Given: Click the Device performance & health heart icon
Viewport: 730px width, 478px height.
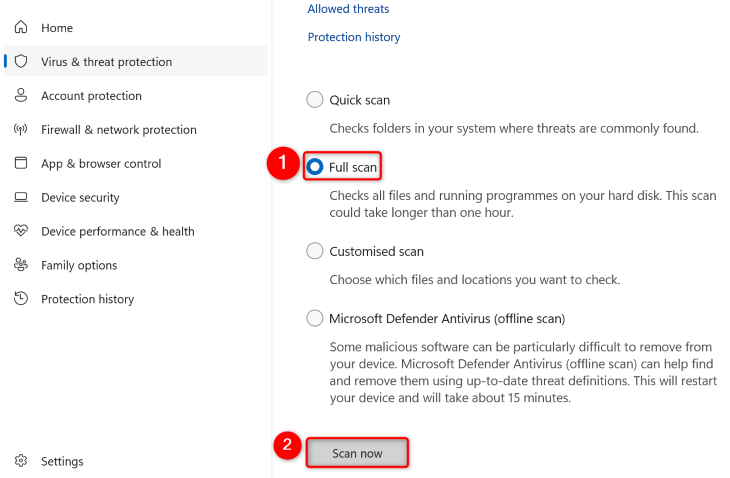Looking at the screenshot, I should pos(20,232).
